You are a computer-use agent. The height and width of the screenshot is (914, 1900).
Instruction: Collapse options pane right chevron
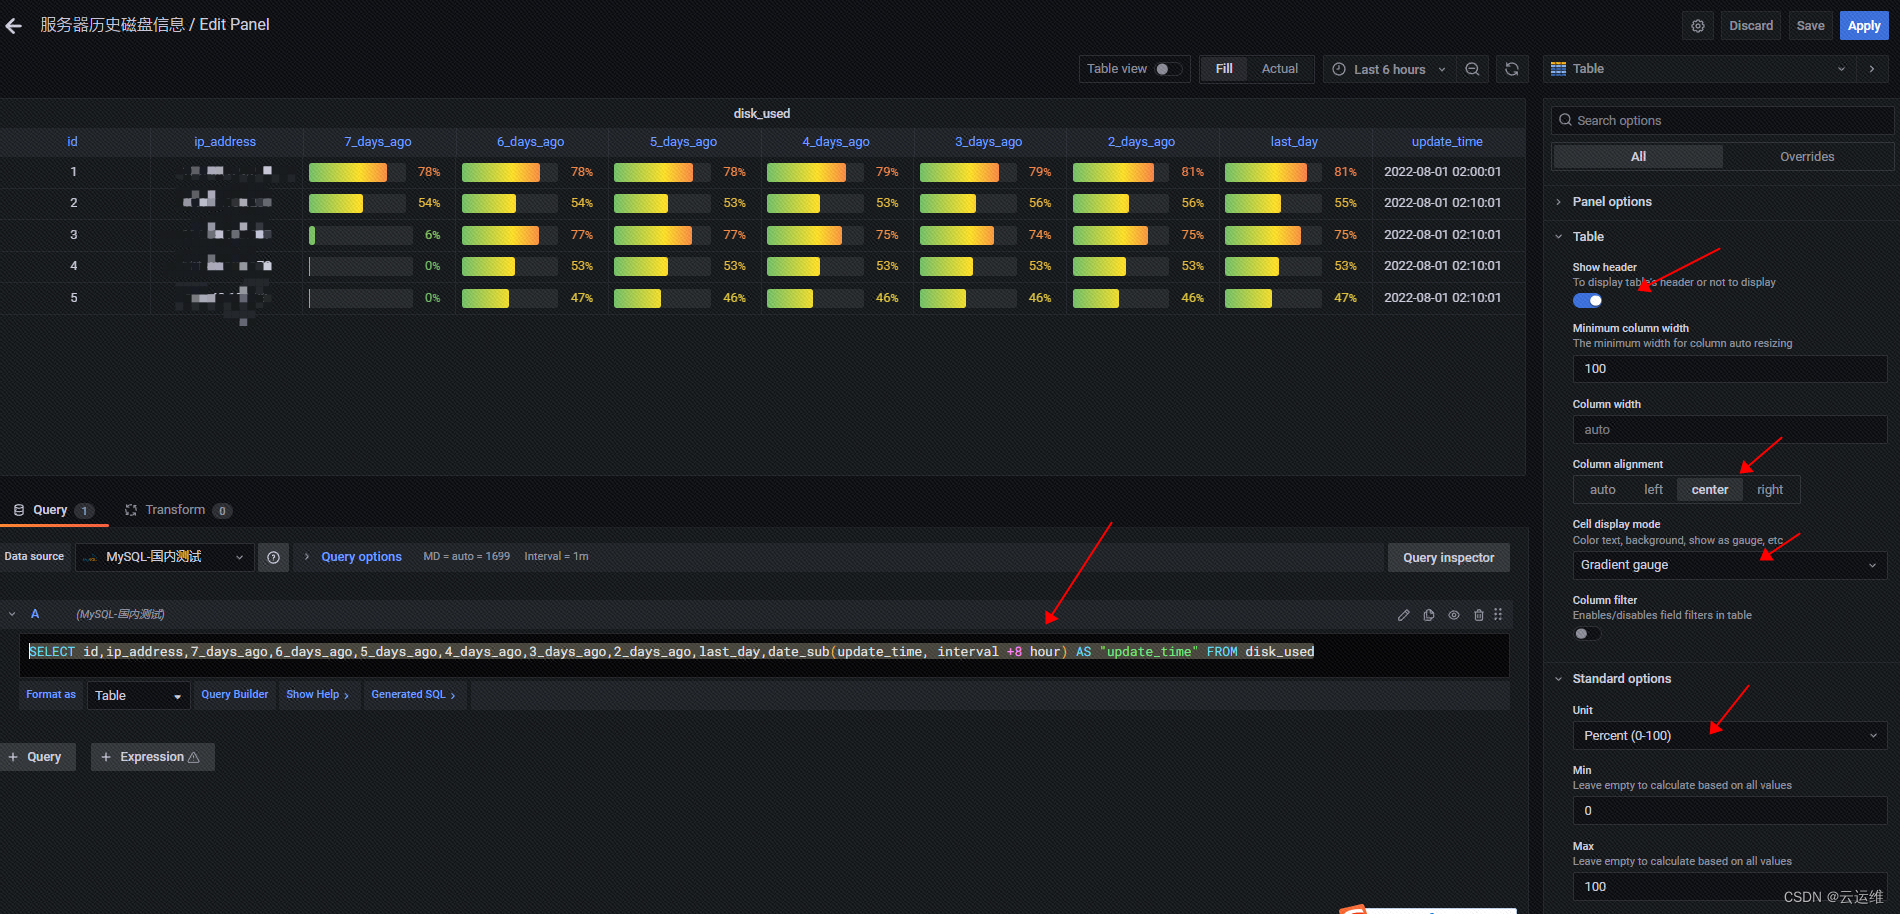tap(1872, 69)
